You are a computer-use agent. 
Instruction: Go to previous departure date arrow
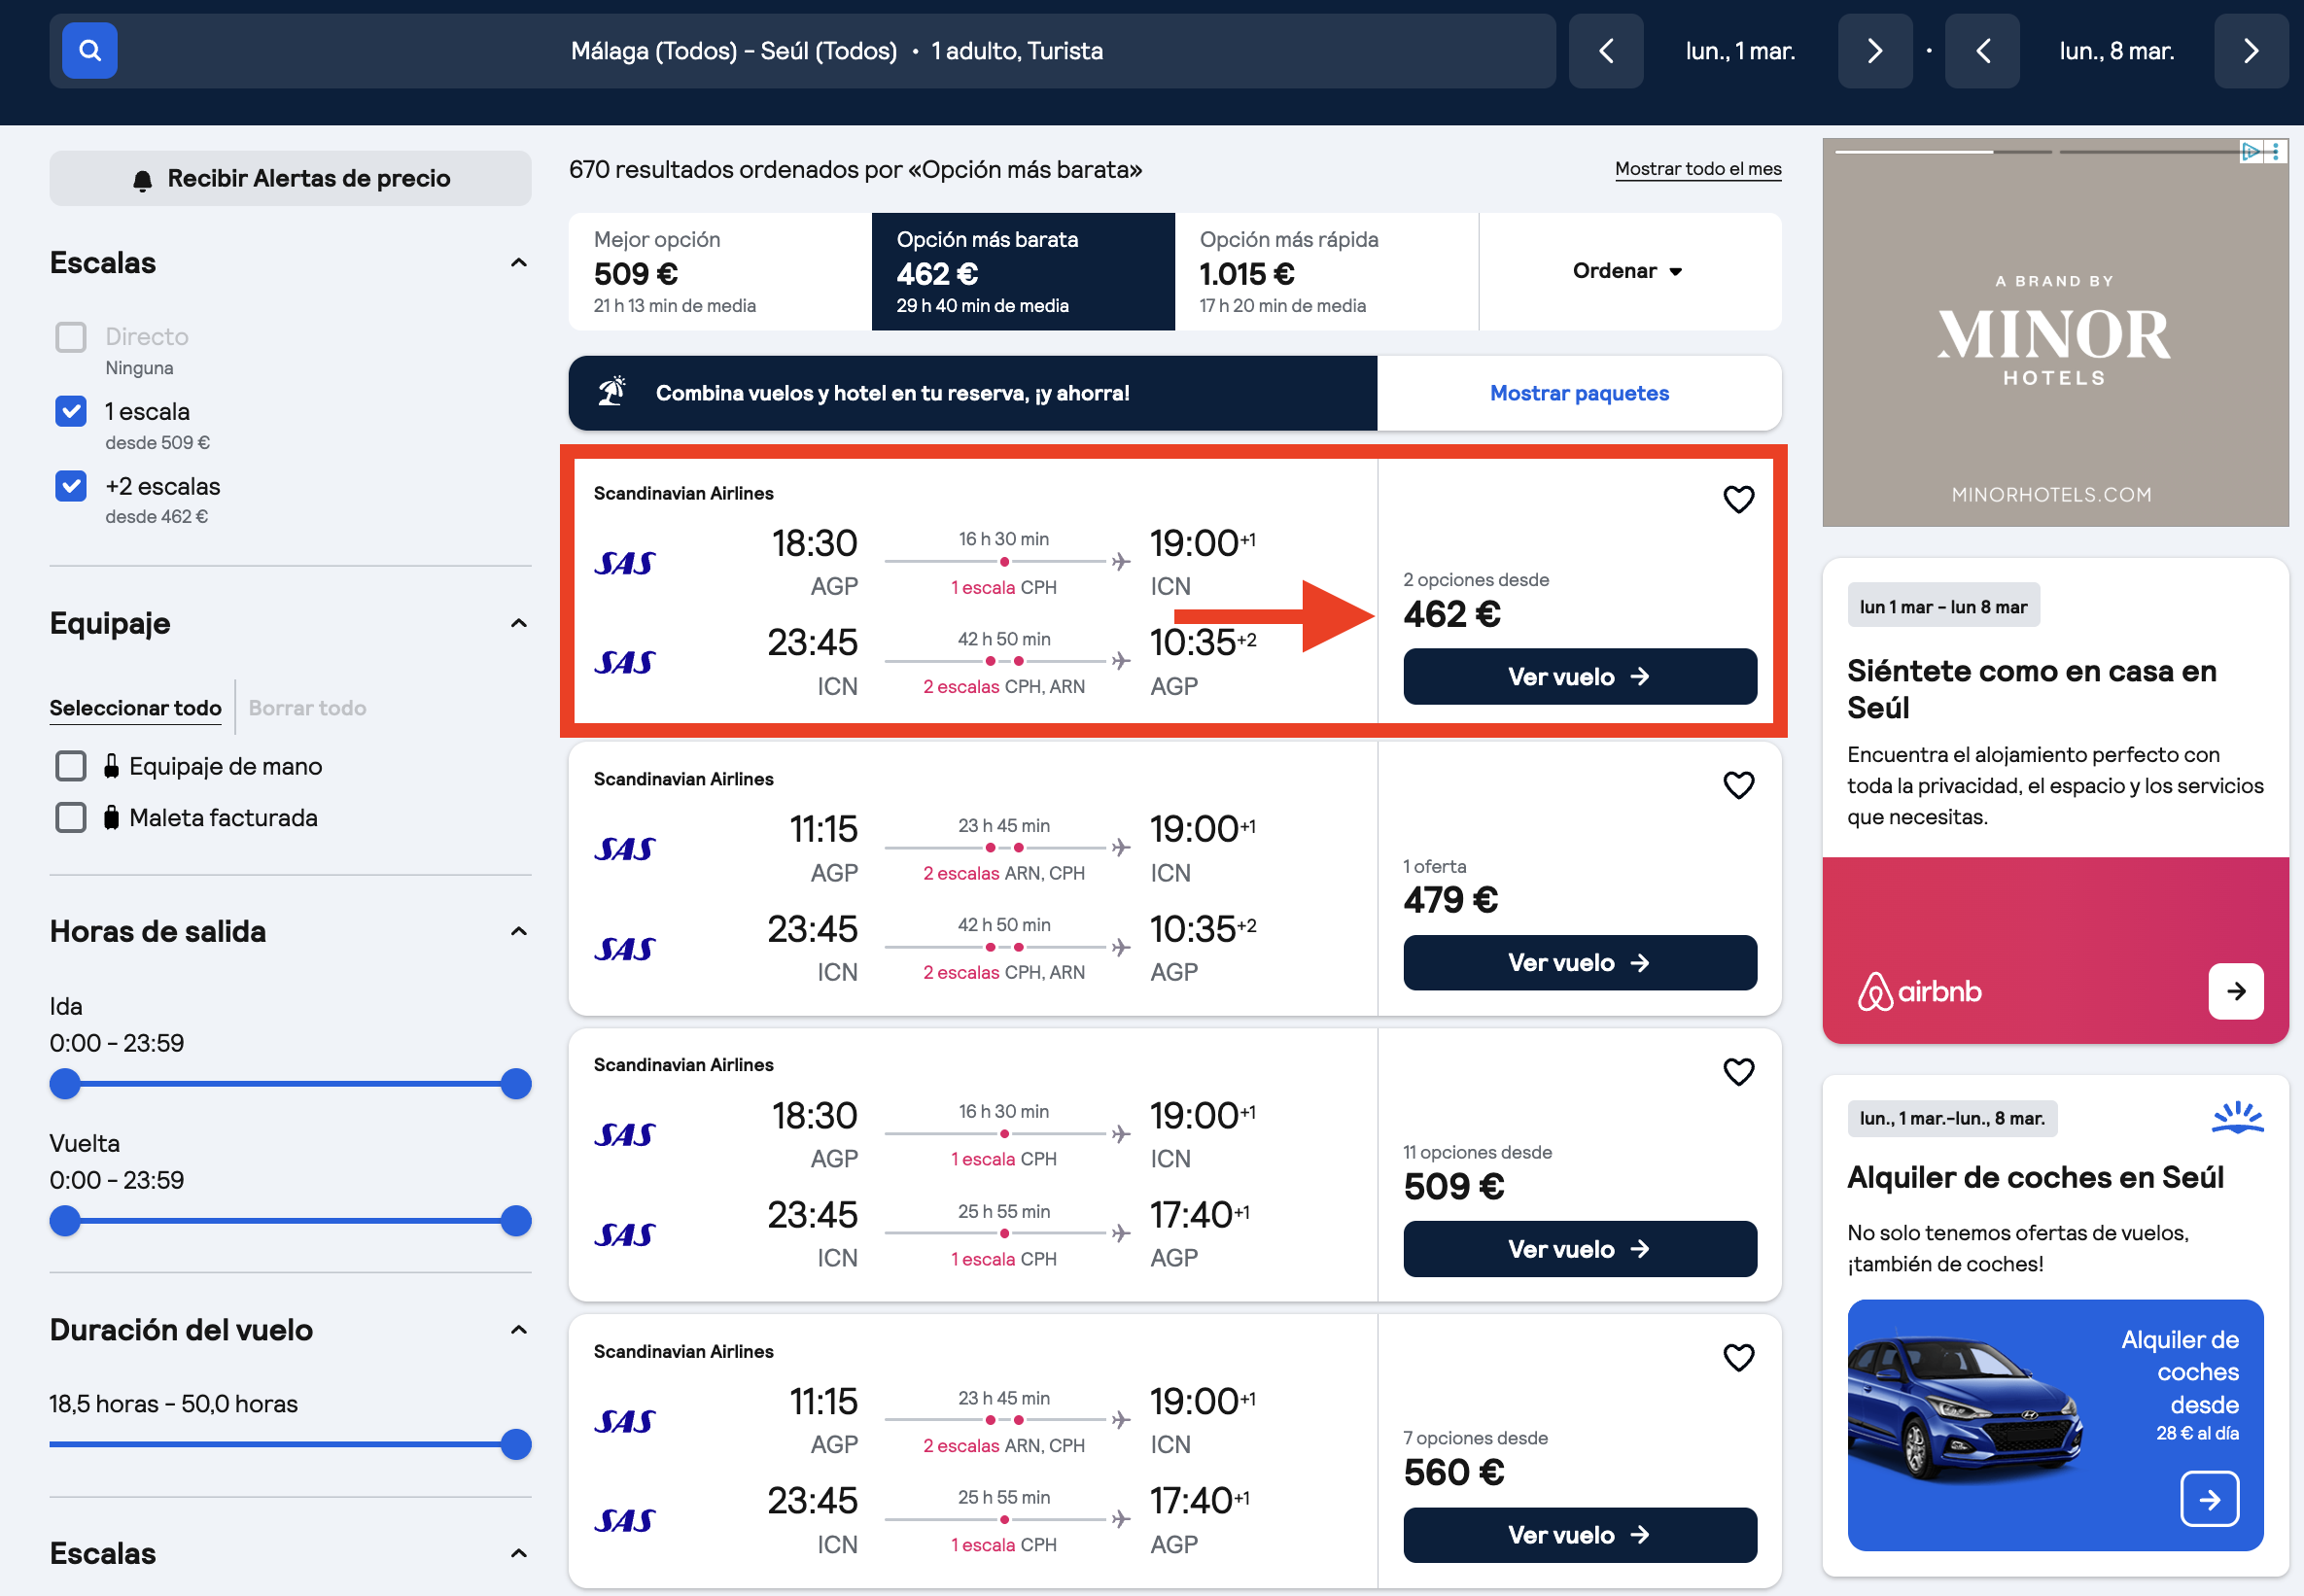click(x=1606, y=51)
